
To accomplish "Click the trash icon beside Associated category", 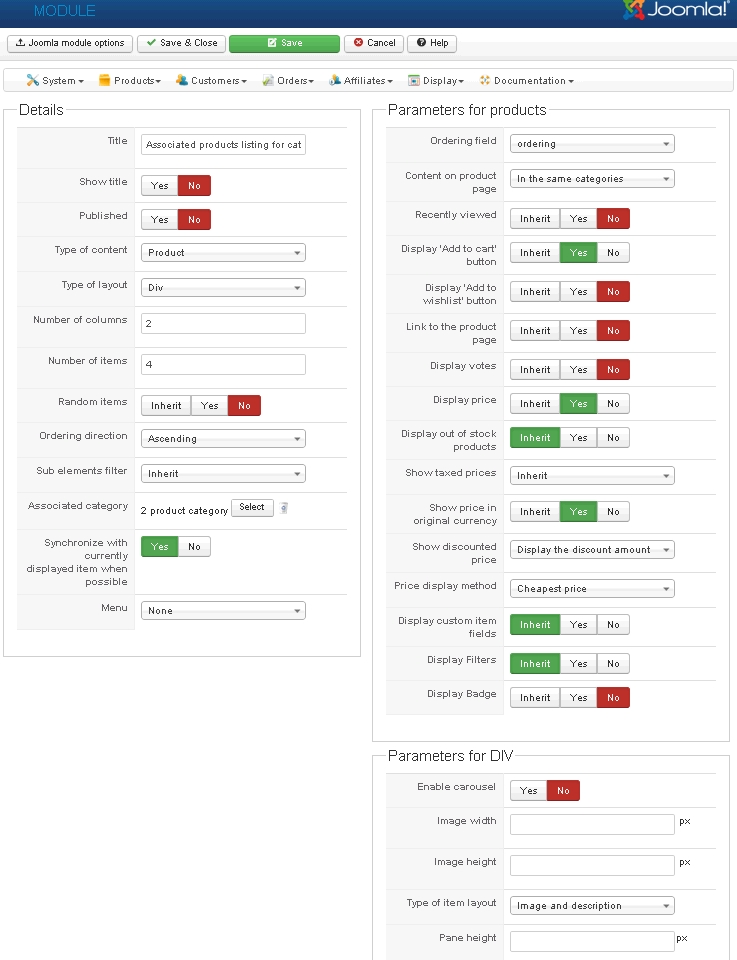I will pos(283,508).
